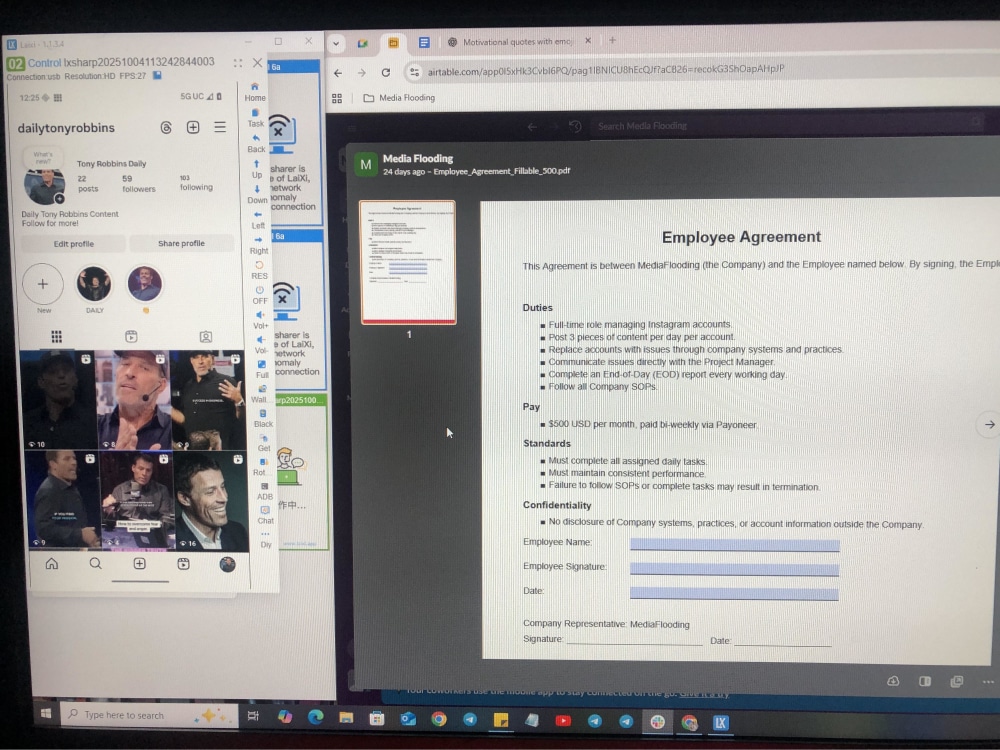Tap Instagram bottom new post icon
Image resolution: width=1000 pixels, height=750 pixels.
pyautogui.click(x=140, y=564)
